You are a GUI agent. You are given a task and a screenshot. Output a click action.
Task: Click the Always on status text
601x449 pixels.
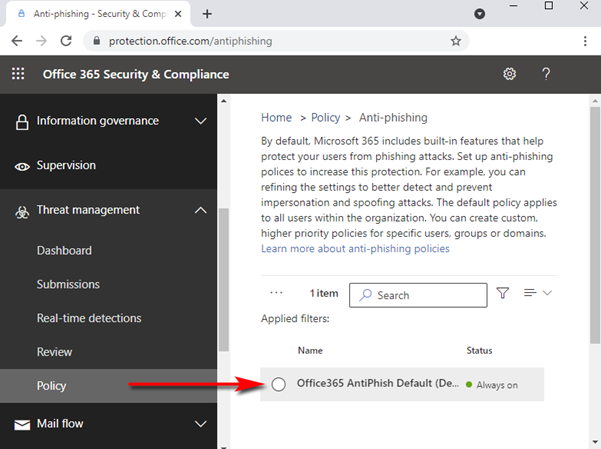(x=497, y=385)
